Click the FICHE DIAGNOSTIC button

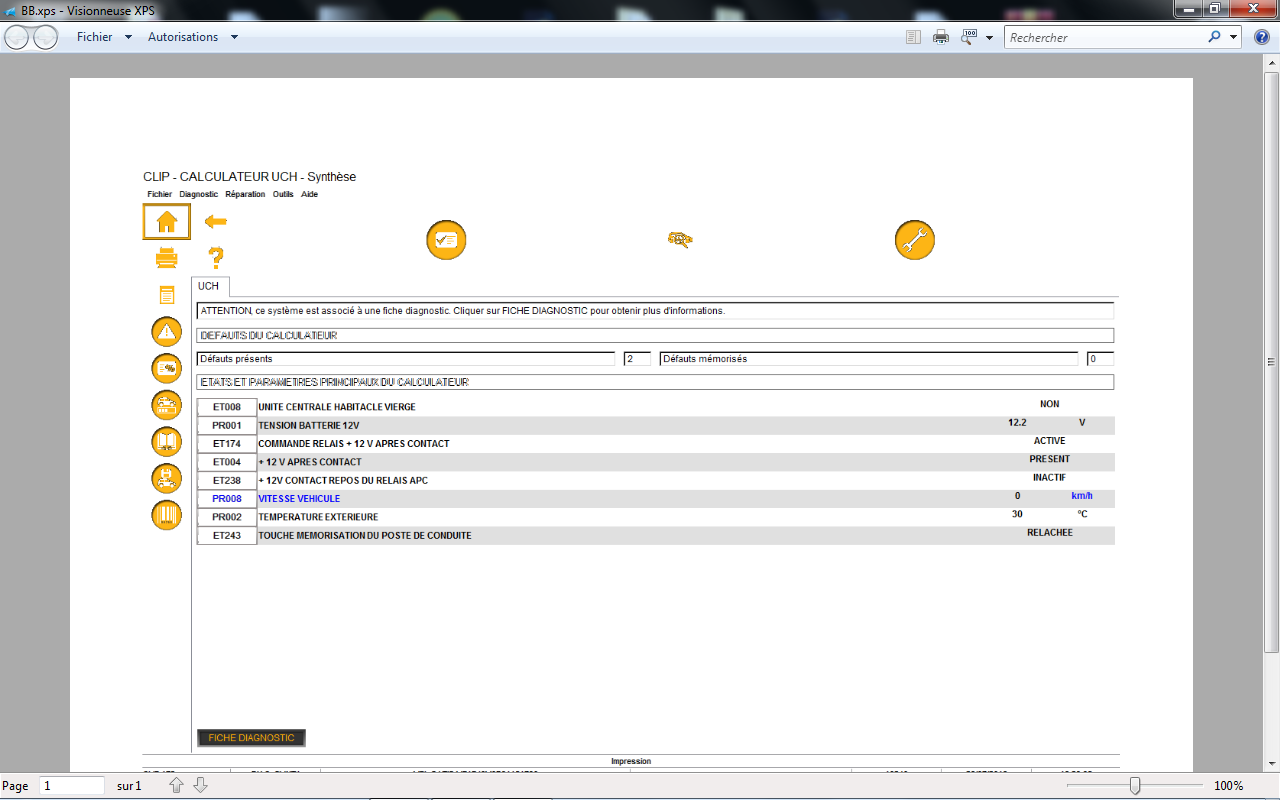(251, 738)
